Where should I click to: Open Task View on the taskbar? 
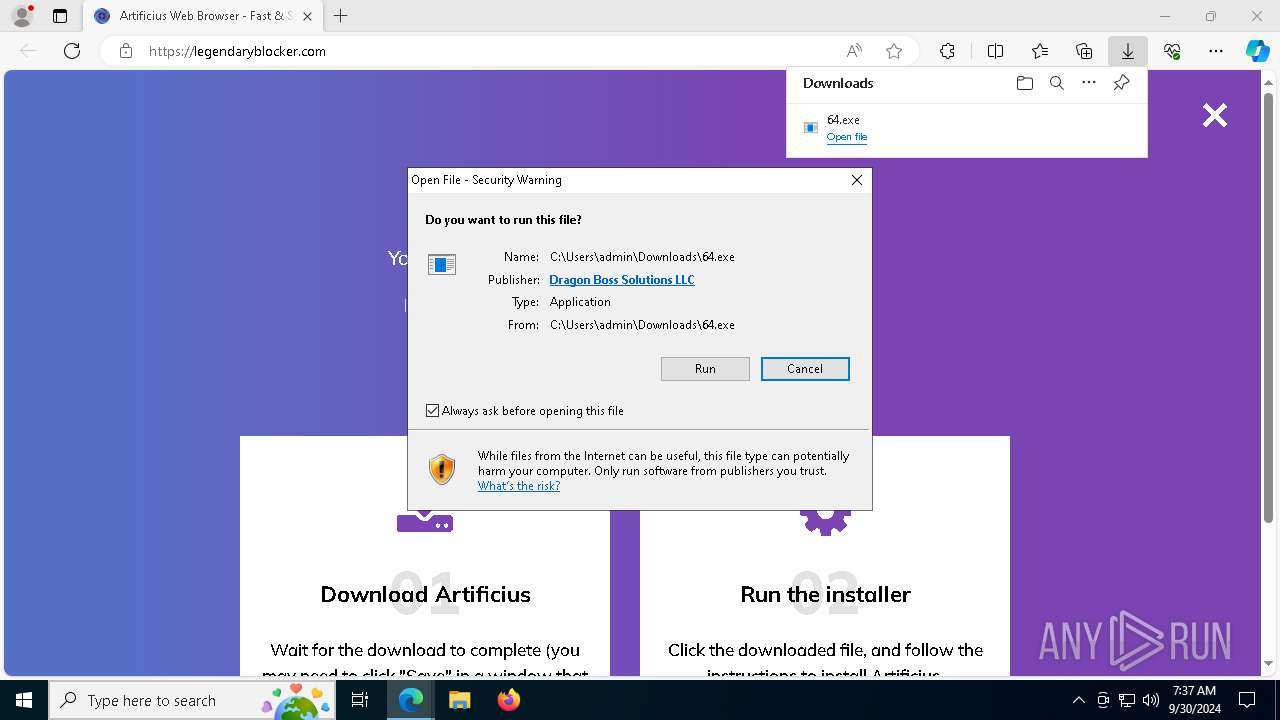[x=361, y=700]
